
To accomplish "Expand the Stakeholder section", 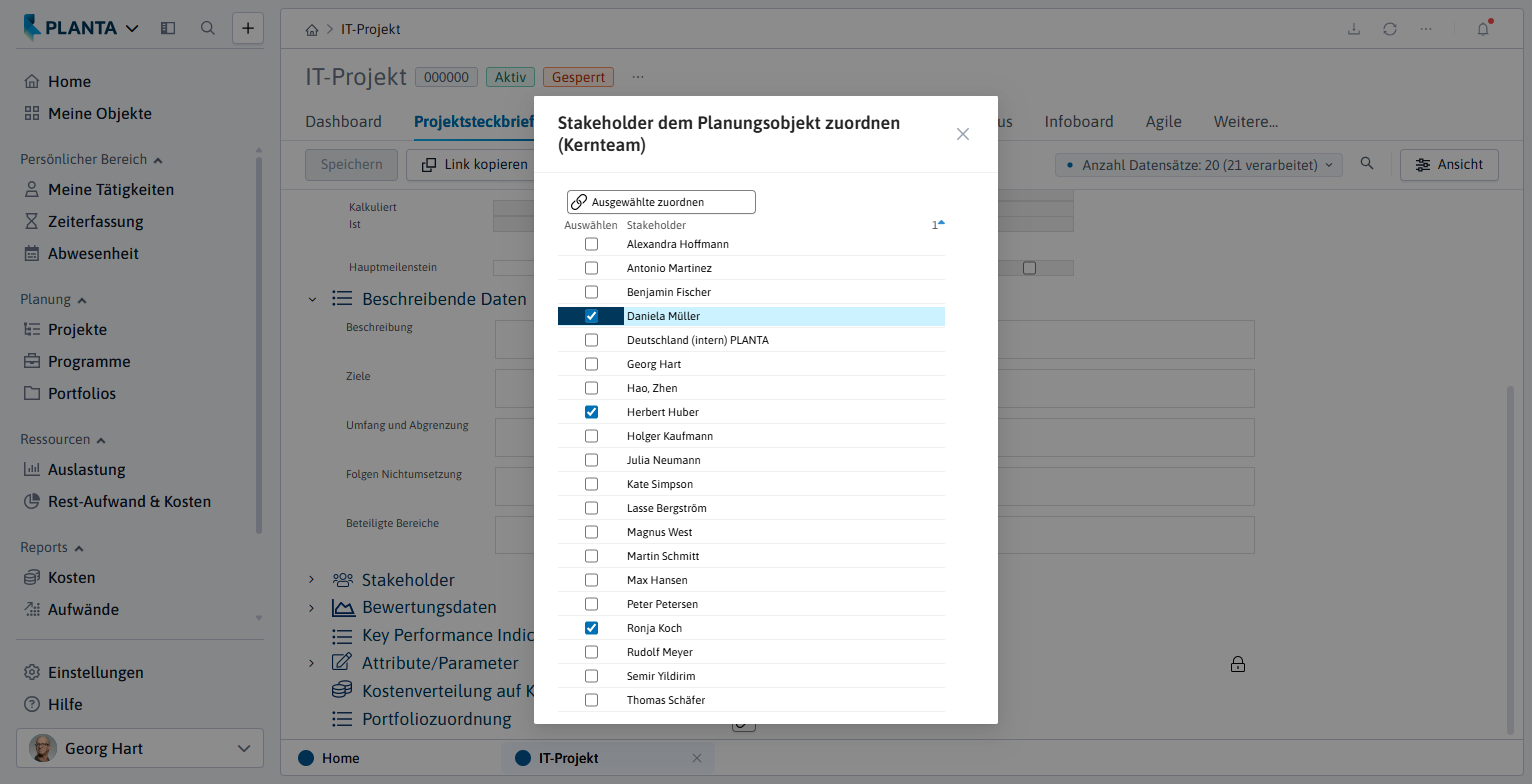I will click(x=312, y=580).
